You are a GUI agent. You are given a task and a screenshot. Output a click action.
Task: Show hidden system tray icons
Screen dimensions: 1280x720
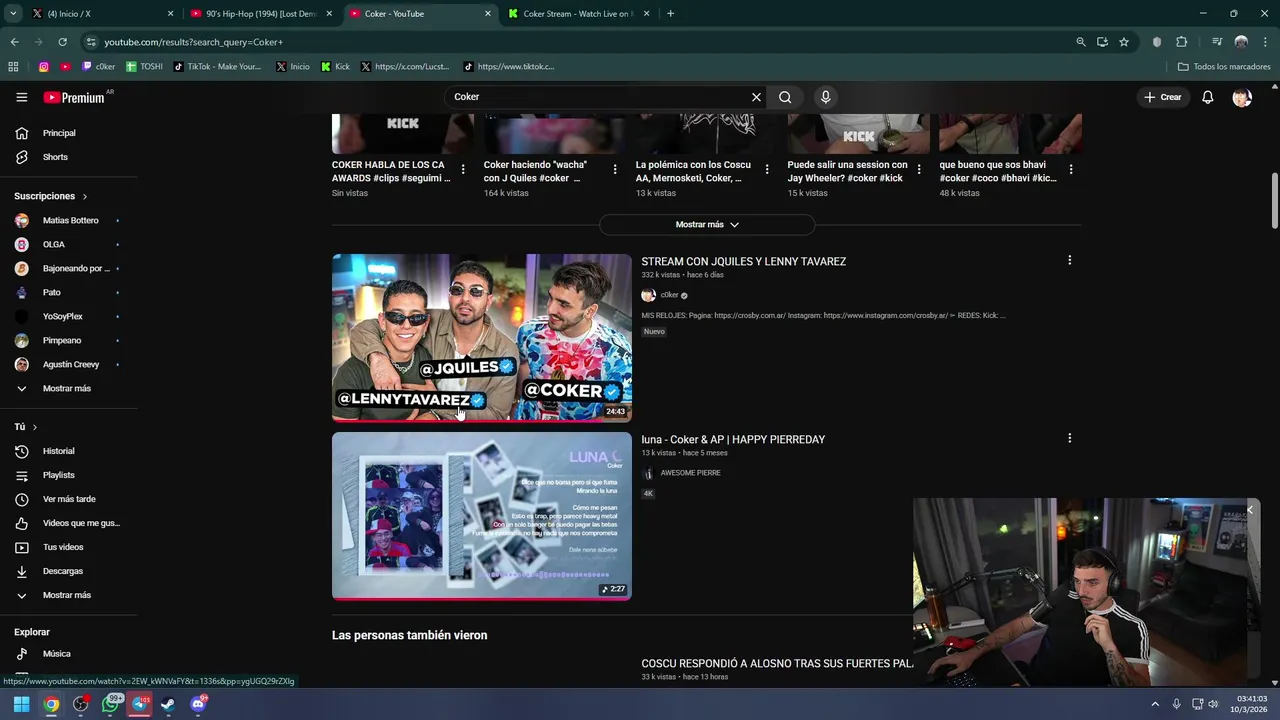pyautogui.click(x=1155, y=704)
